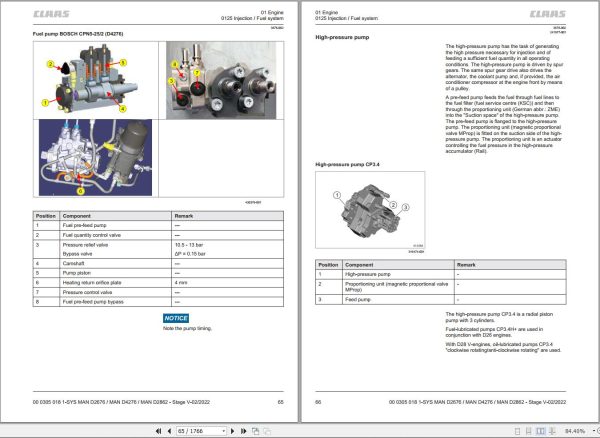Select 'Heating return orifice plate' cell
600x438 pixels.
pos(116,283)
